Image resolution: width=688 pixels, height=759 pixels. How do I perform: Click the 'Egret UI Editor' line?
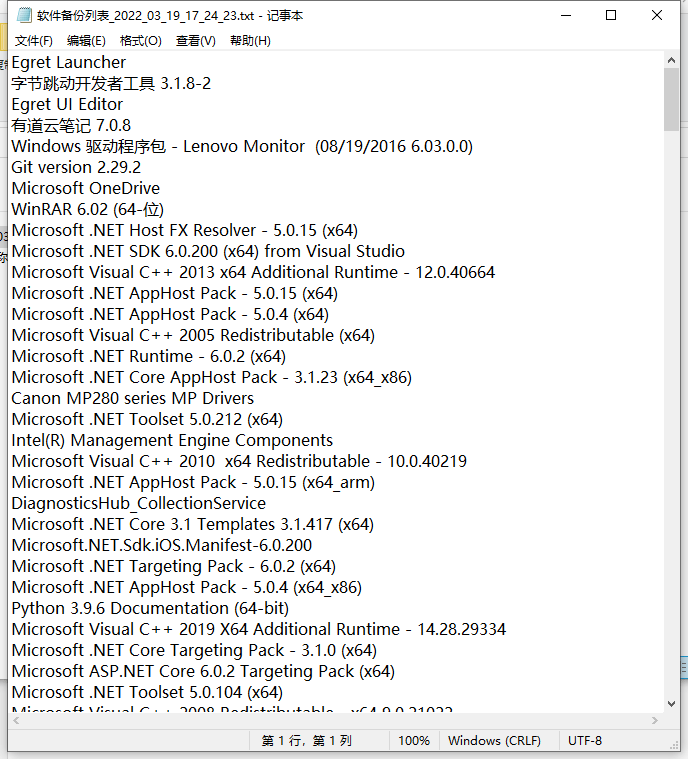pos(67,105)
